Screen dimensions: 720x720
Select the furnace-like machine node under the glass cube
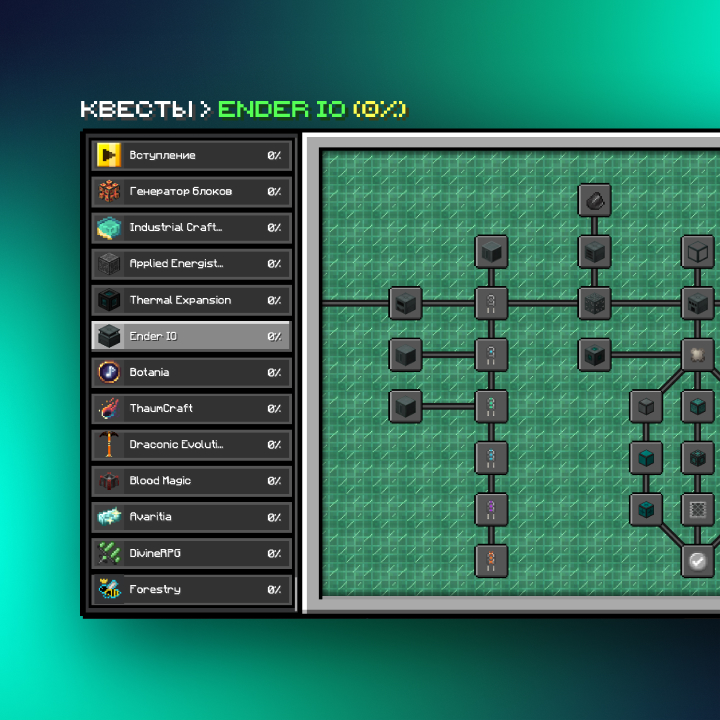pos(698,303)
